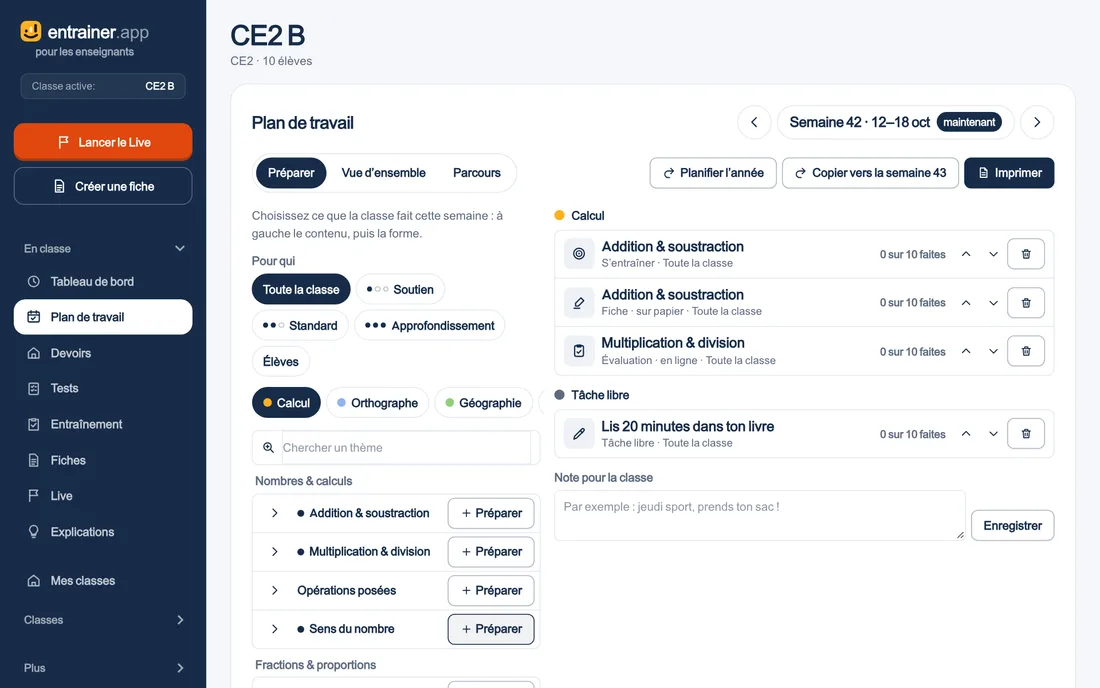Open Tests in the sidebar

pos(103,389)
